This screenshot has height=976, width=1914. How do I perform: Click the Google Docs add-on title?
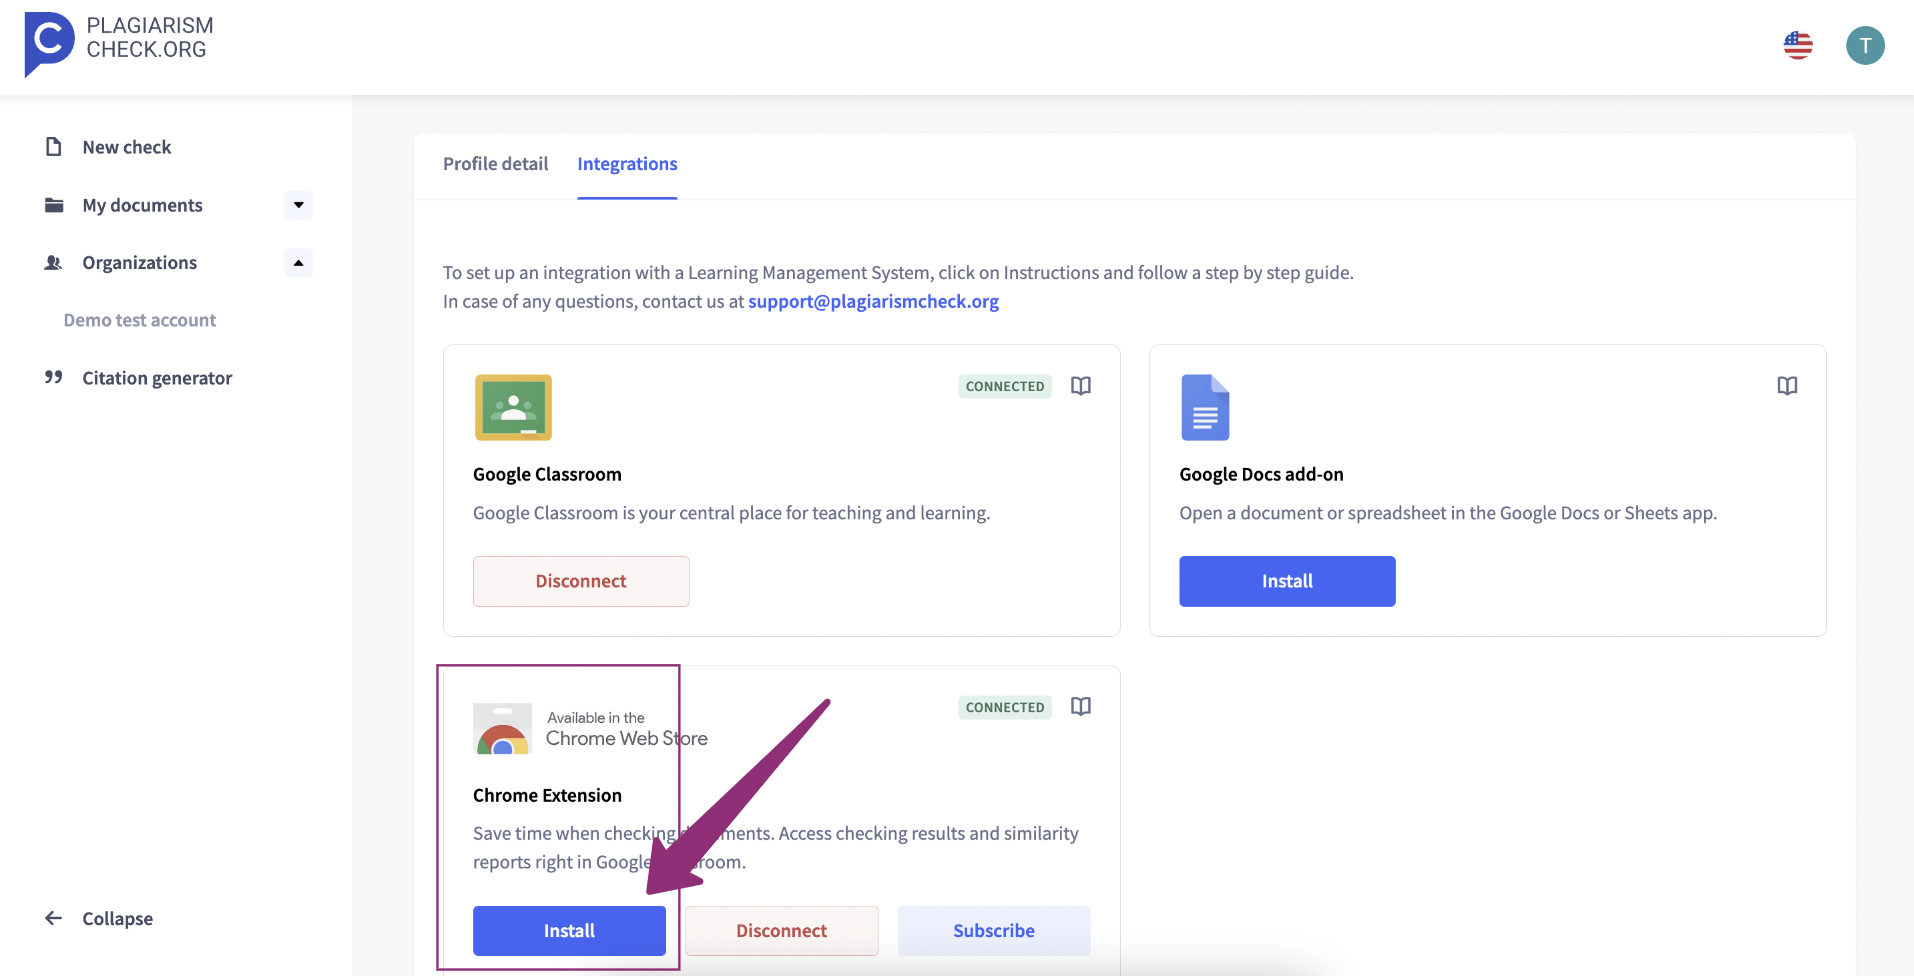click(1261, 474)
